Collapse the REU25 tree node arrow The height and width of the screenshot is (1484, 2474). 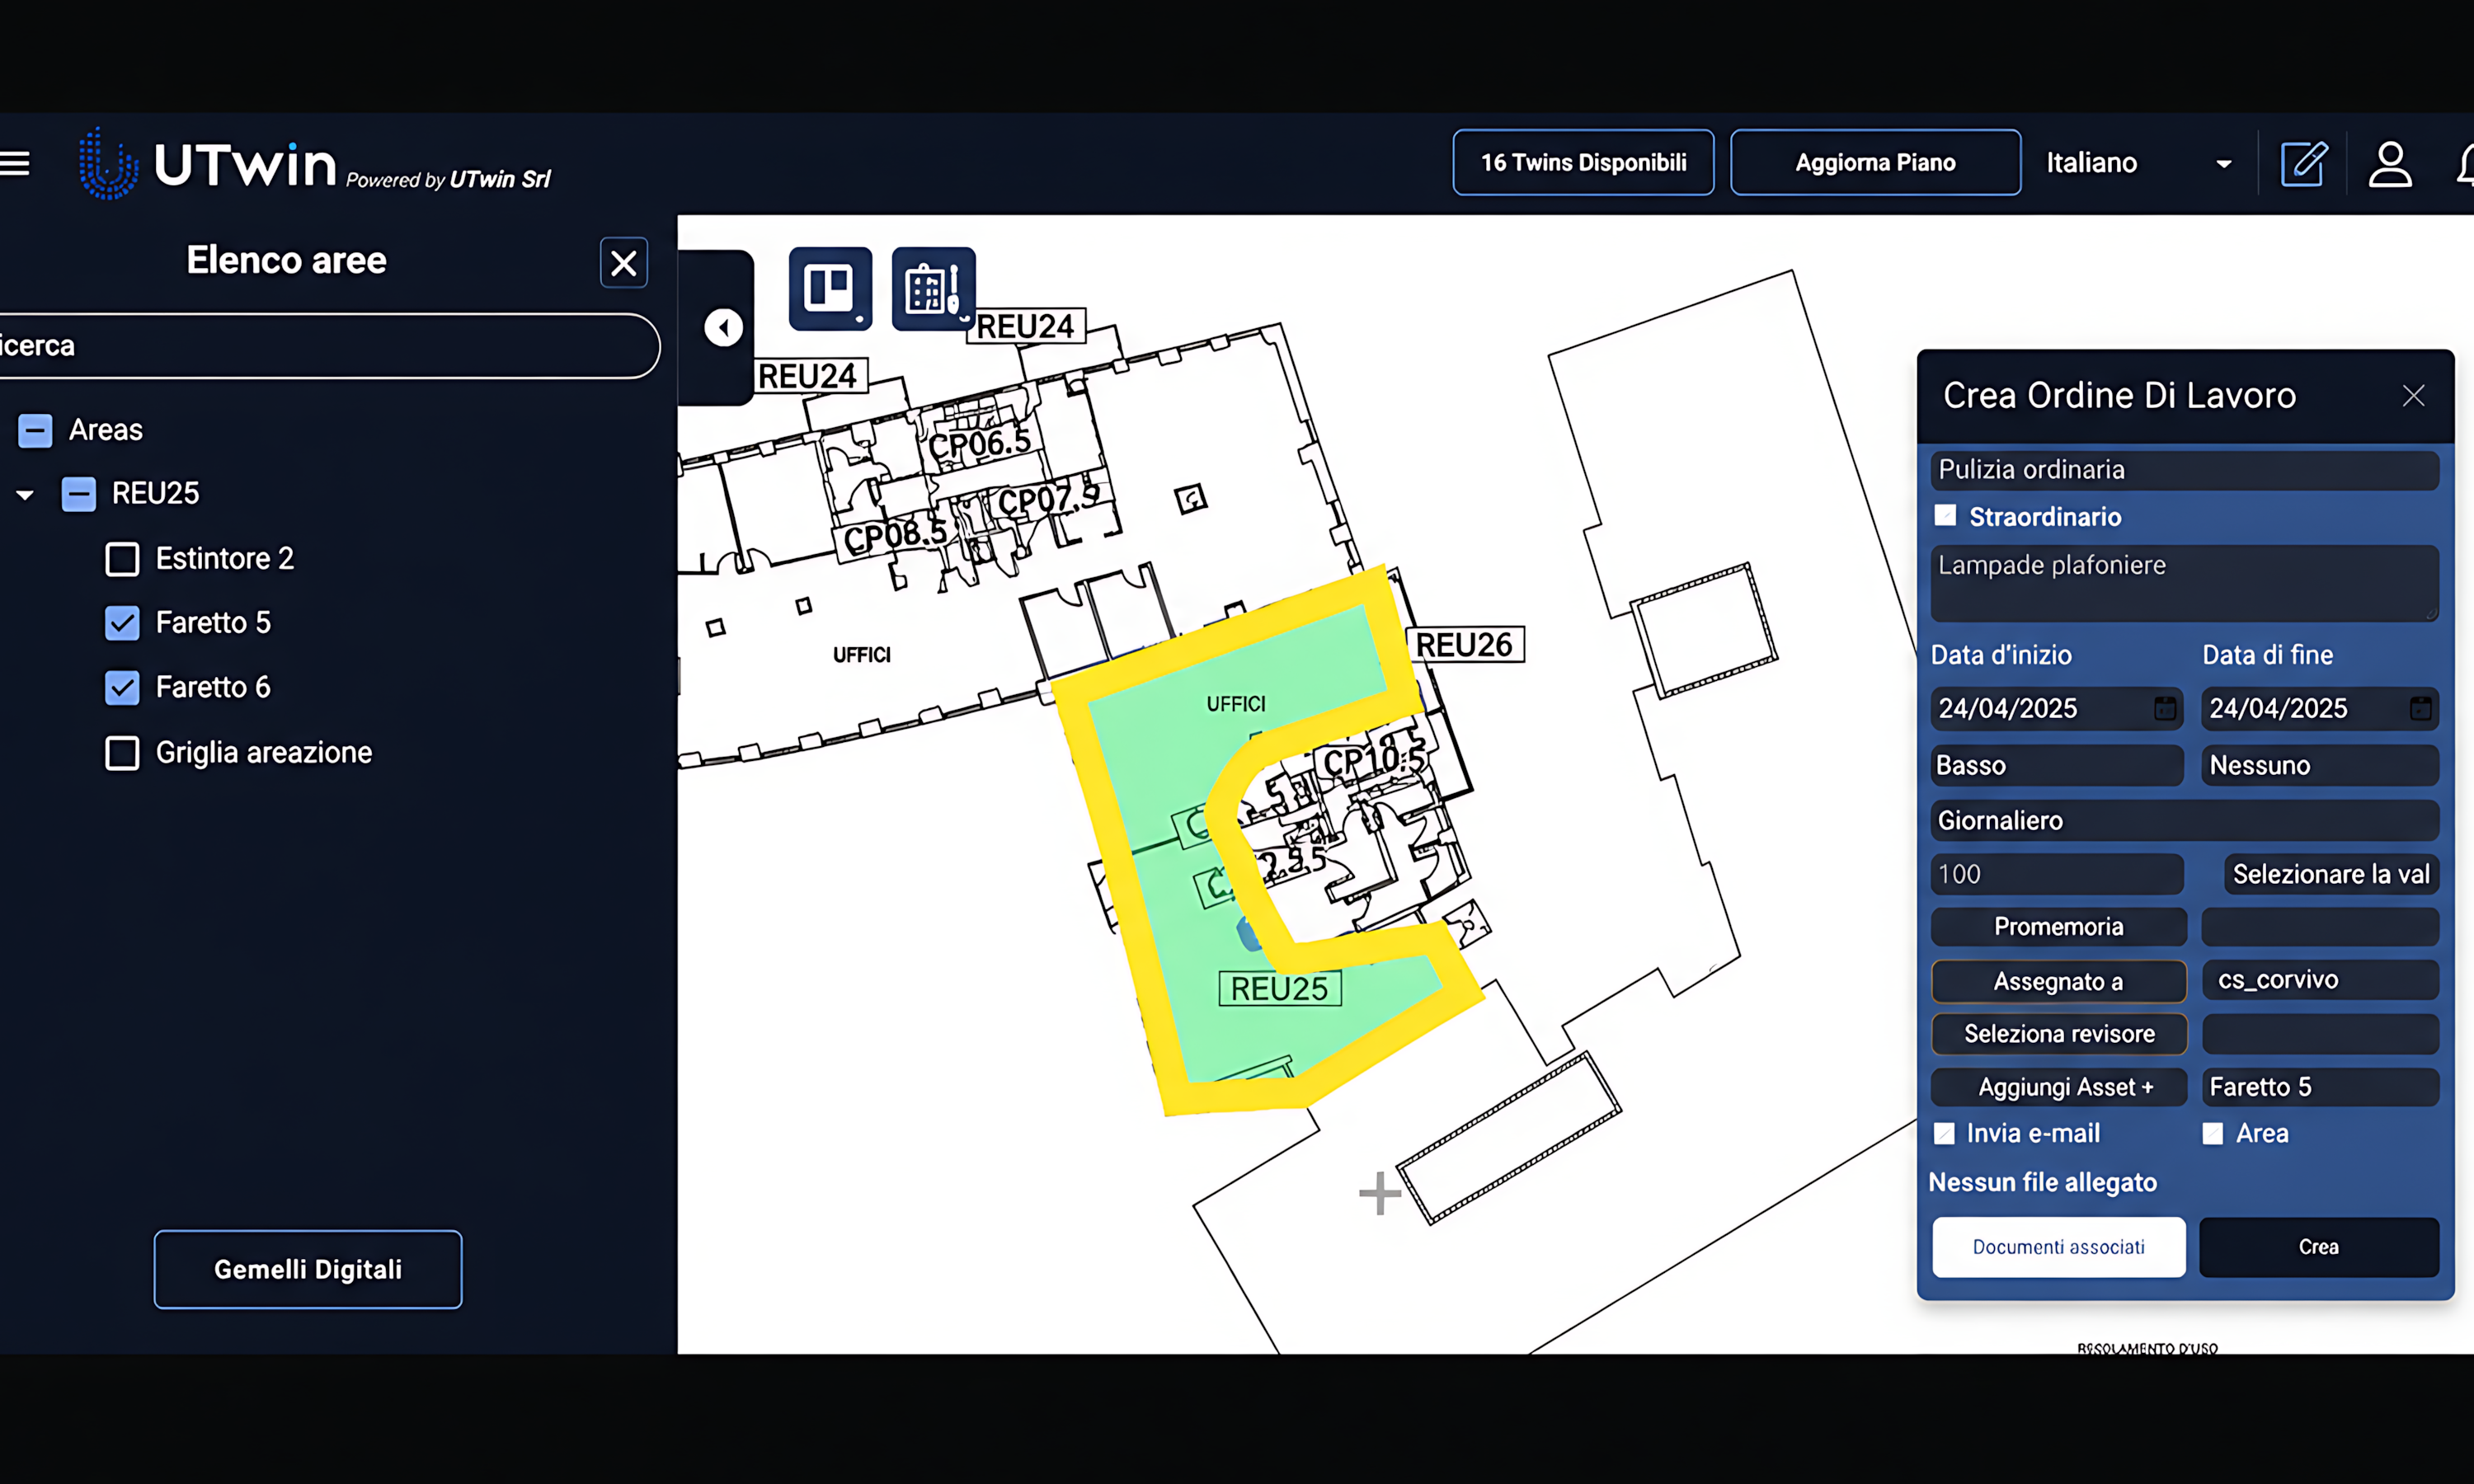(25, 494)
